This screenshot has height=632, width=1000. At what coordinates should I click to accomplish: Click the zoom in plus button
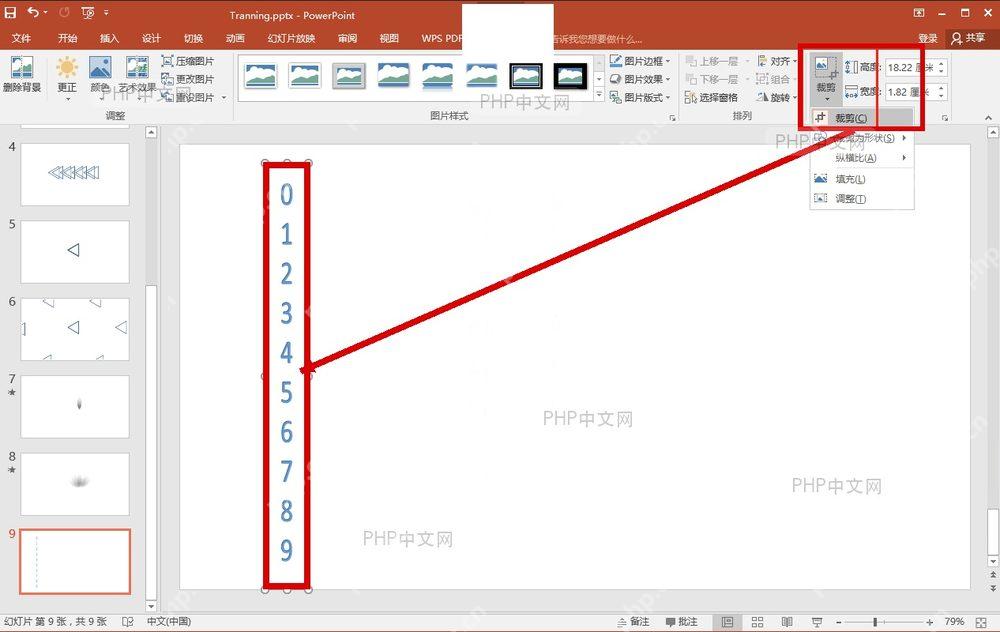tap(930, 622)
